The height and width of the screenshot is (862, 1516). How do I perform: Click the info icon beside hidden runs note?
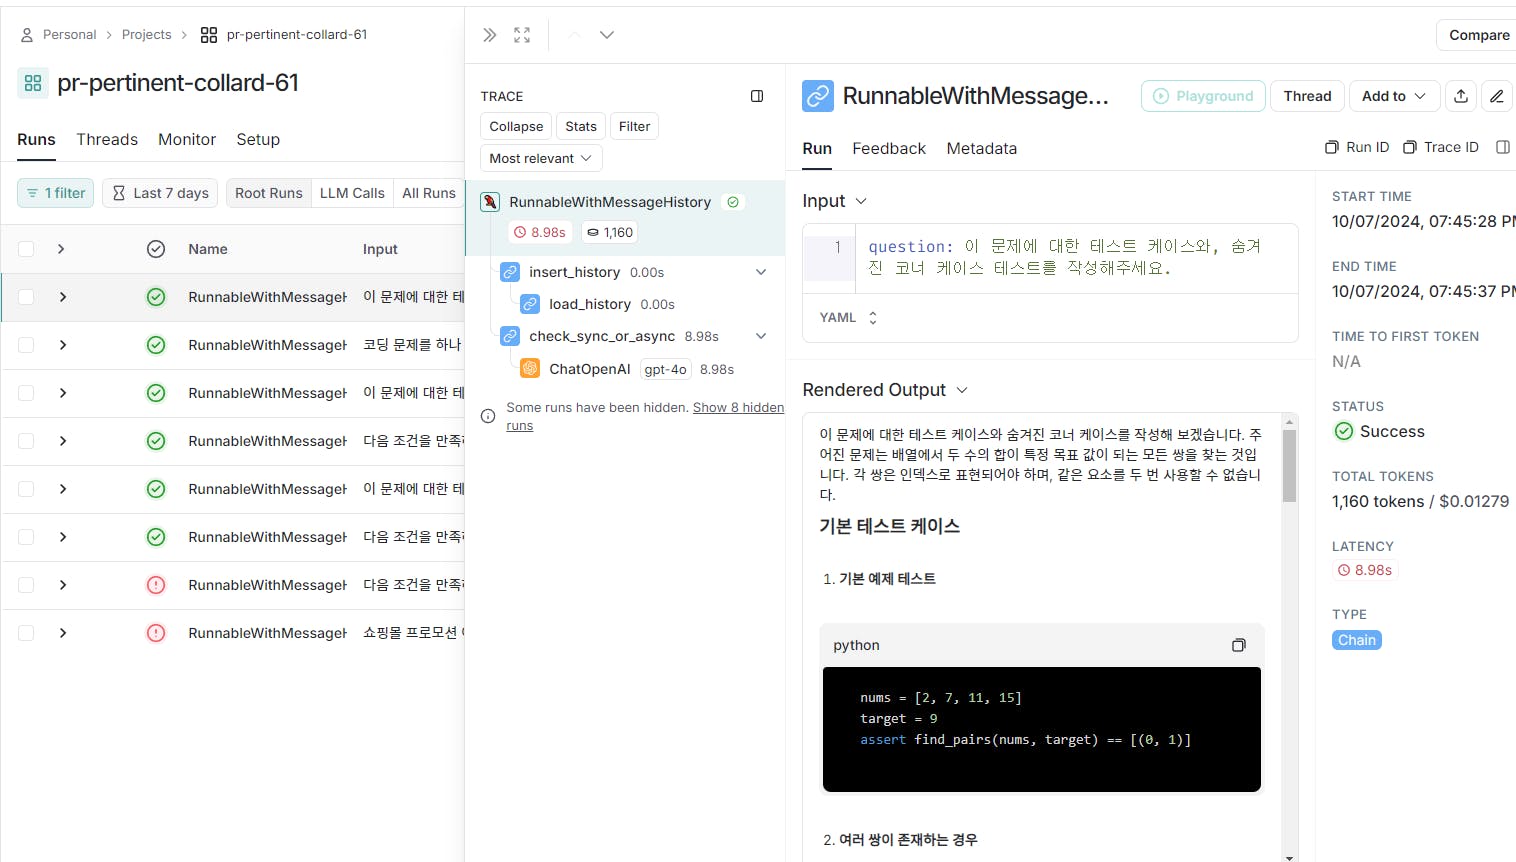click(488, 416)
